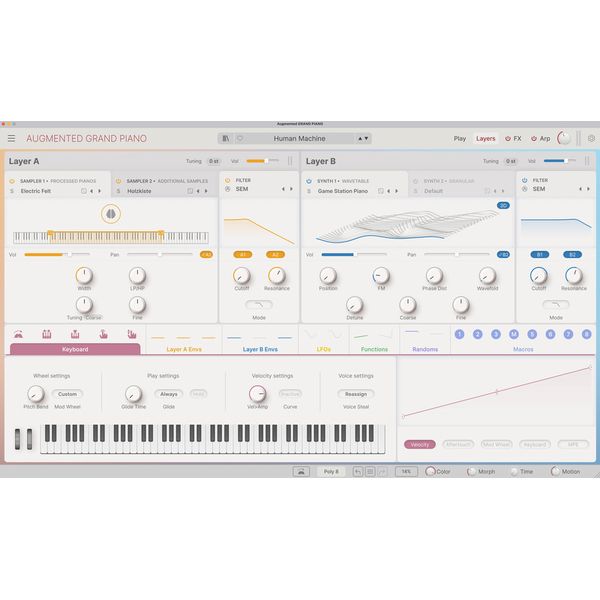Adjust the Layer A header volume slider
600x600 pixels.
pyautogui.click(x=262, y=161)
